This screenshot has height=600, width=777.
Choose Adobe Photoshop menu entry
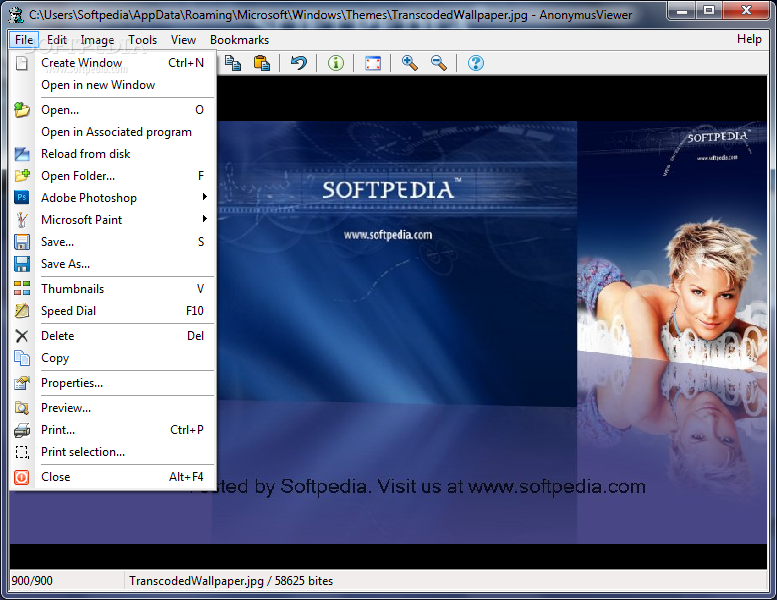(113, 198)
